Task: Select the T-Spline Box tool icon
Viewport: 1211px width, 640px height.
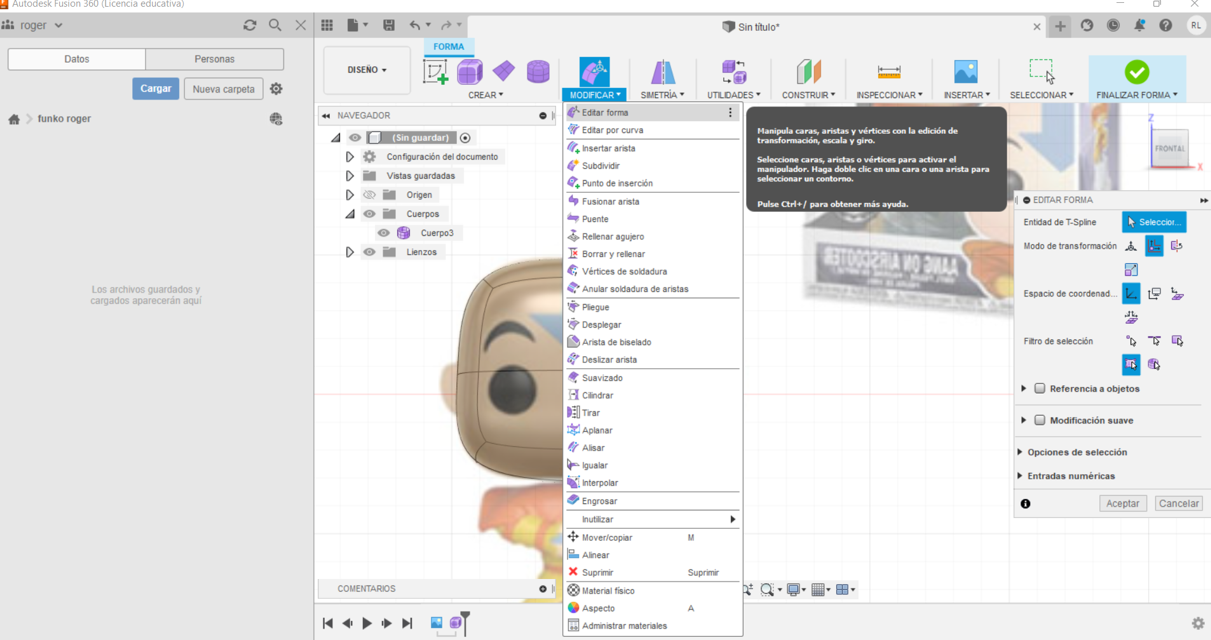Action: [470, 71]
